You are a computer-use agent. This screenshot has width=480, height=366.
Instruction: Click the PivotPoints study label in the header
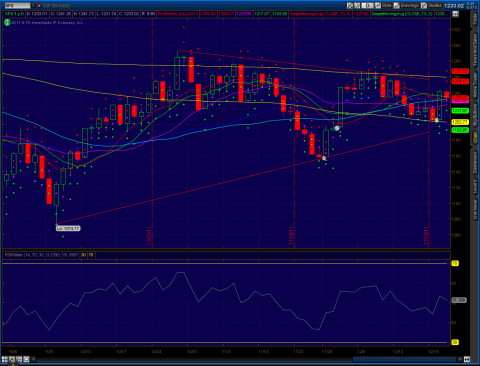click(x=178, y=14)
